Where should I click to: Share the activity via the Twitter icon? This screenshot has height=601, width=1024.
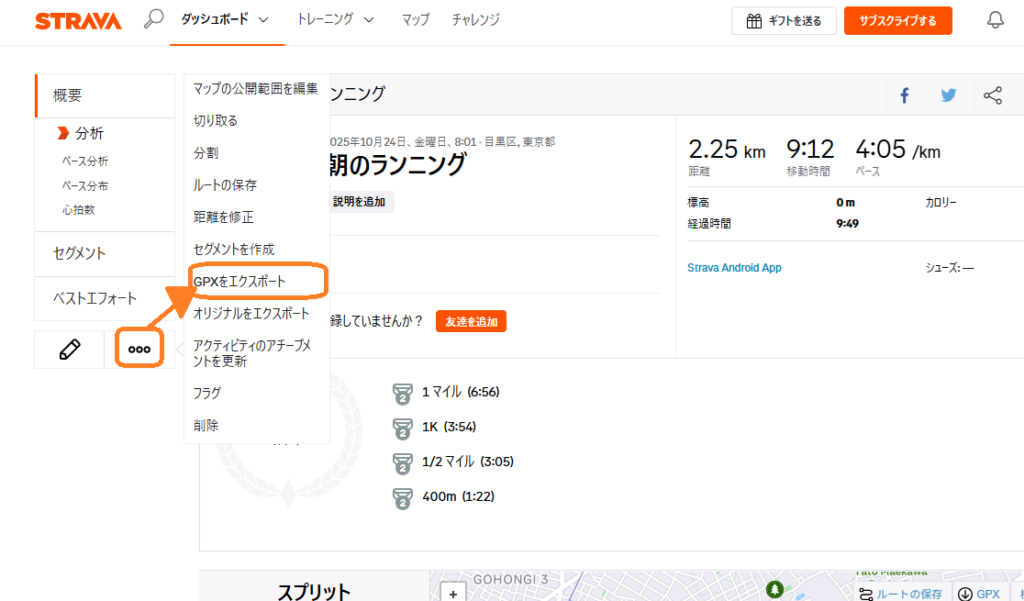948,94
